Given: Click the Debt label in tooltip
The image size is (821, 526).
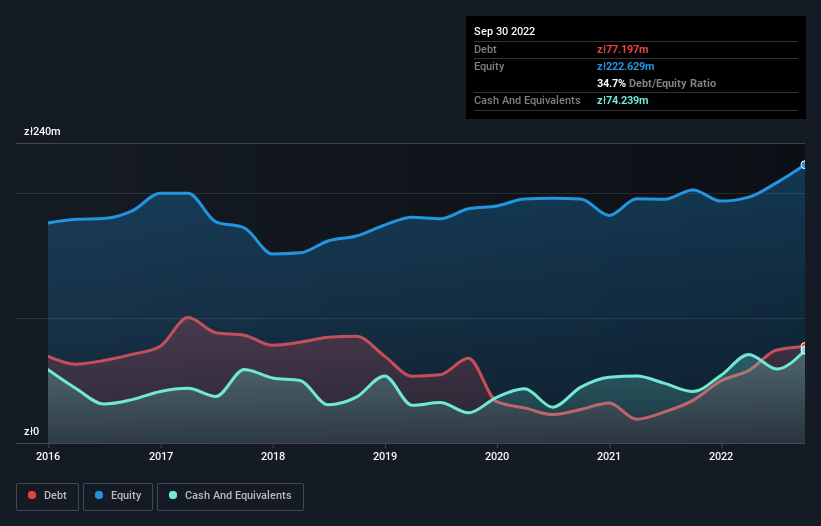Looking at the screenshot, I should [485, 49].
